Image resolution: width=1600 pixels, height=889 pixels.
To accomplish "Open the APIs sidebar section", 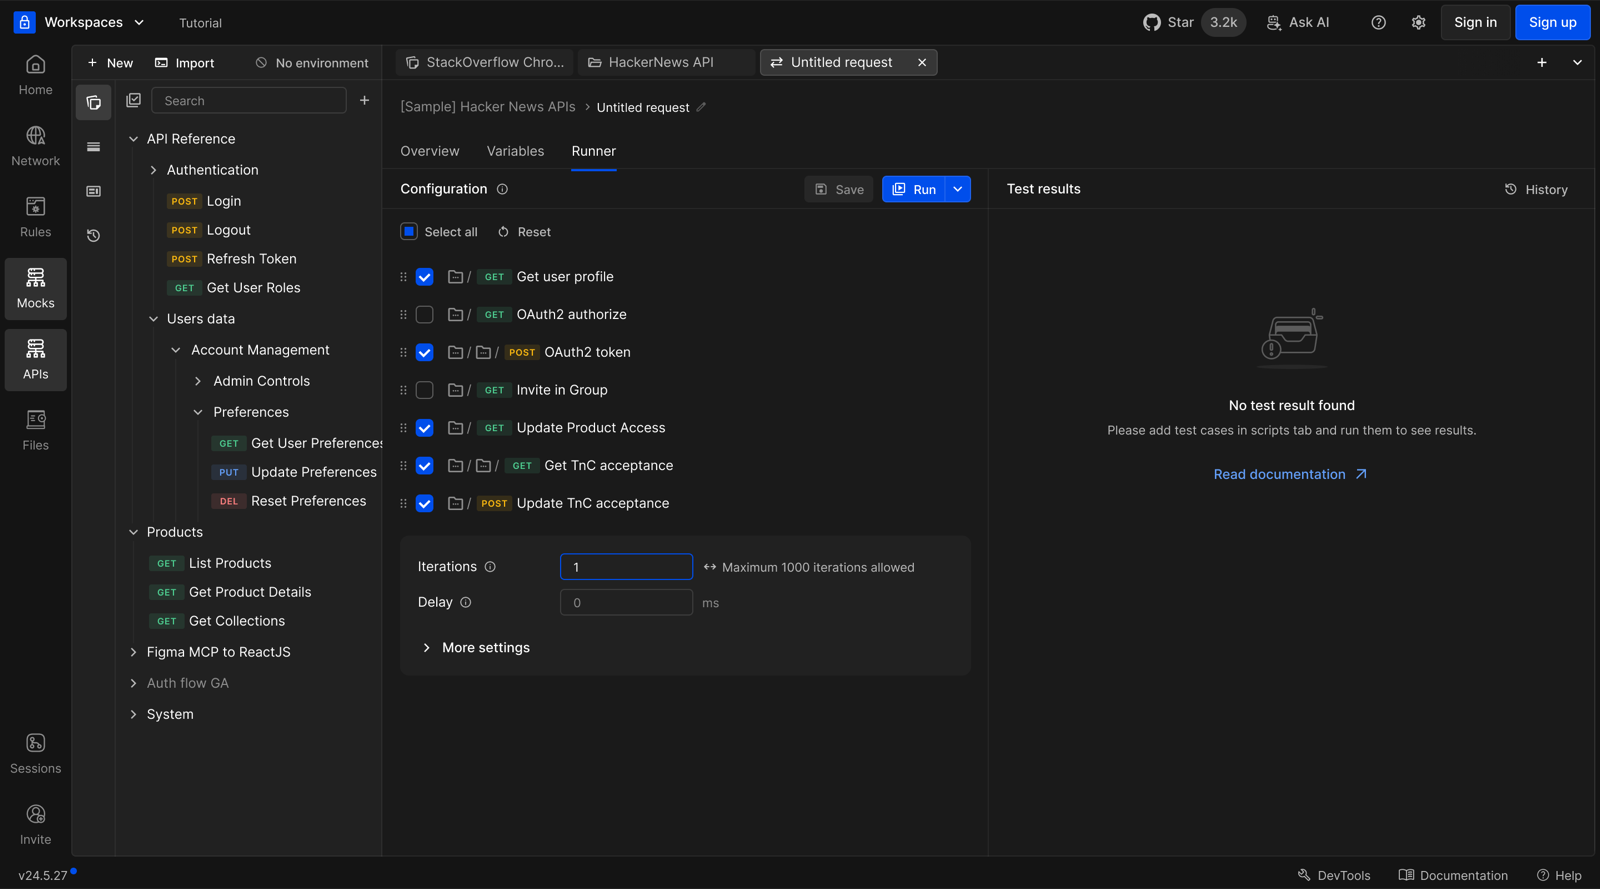I will click(x=36, y=360).
